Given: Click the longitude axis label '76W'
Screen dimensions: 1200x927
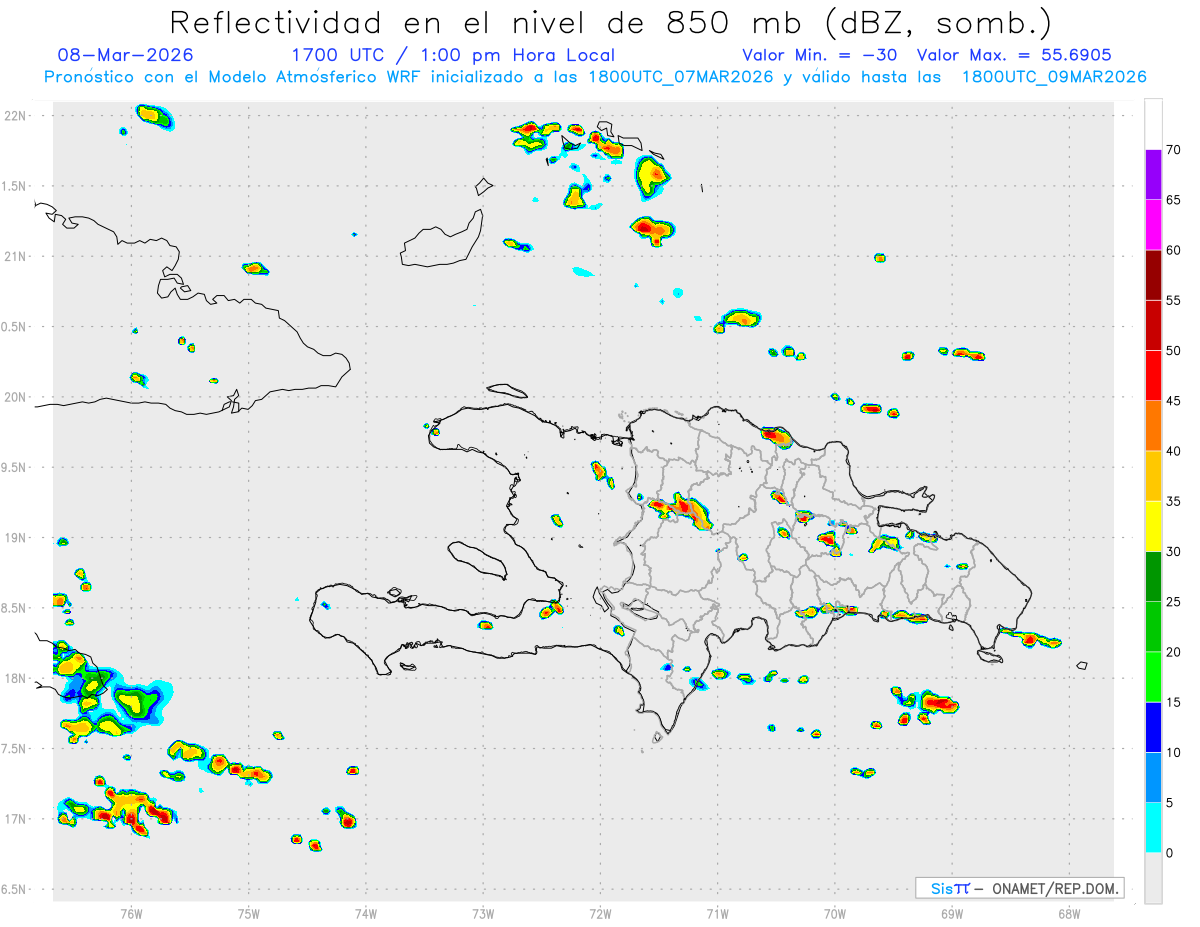Looking at the screenshot, I should [131, 912].
